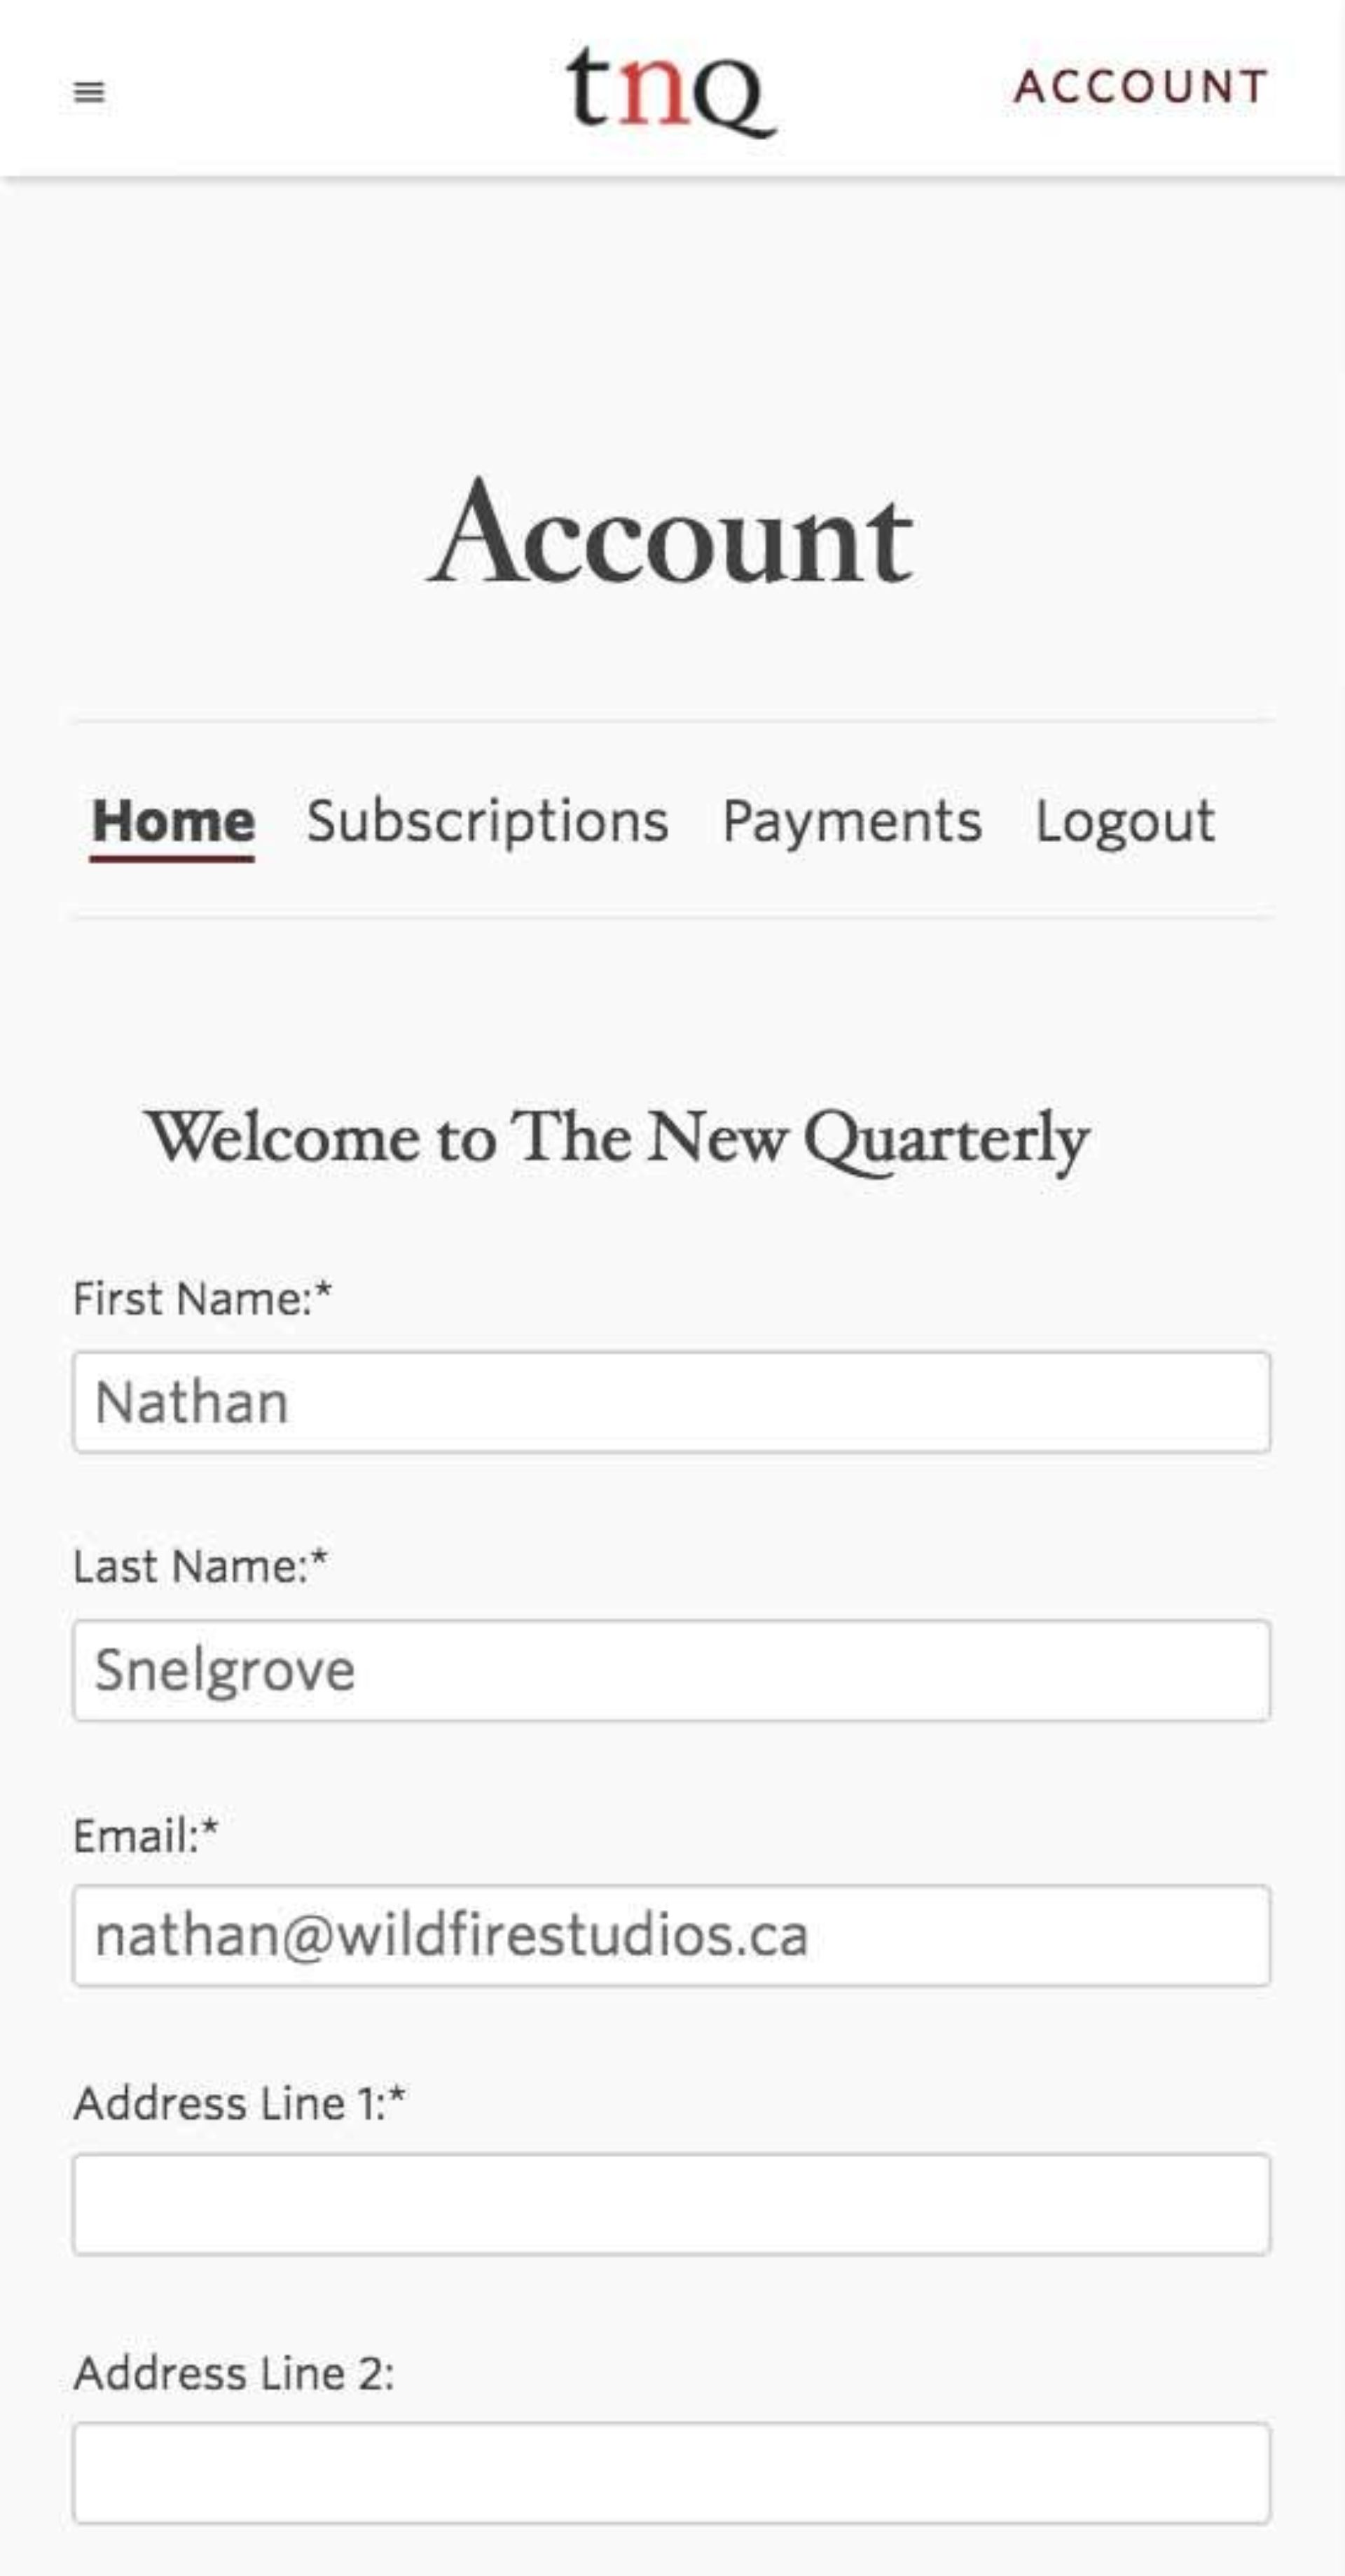Open the hamburger navigation menu
Viewport: 1345px width, 2576px height.
tap(89, 92)
